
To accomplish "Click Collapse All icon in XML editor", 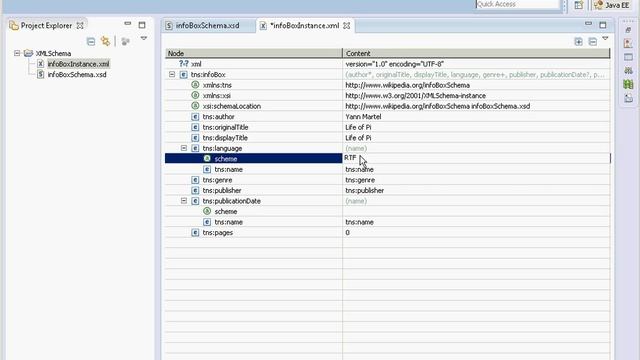I will (593, 42).
